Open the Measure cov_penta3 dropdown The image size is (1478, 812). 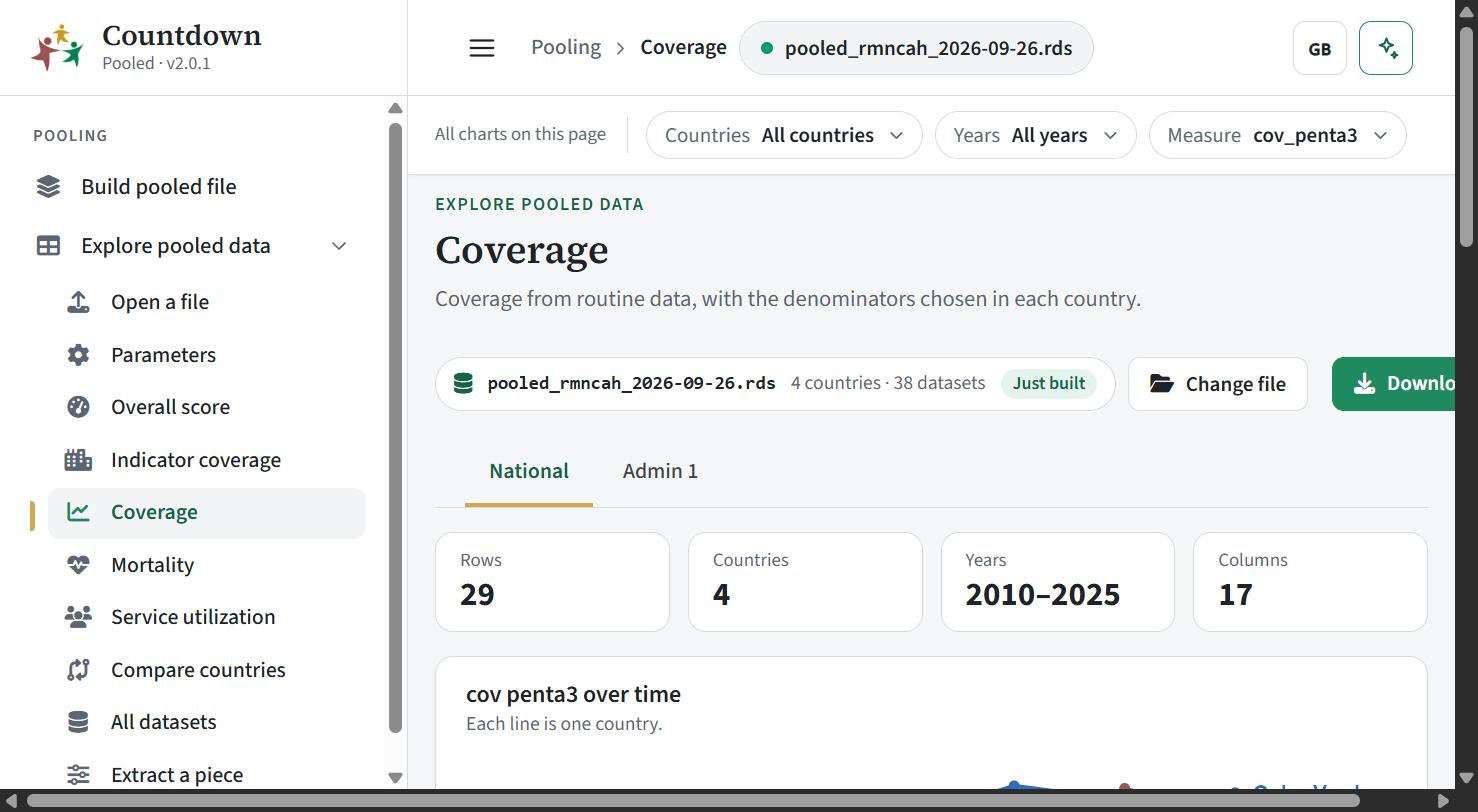pos(1278,135)
